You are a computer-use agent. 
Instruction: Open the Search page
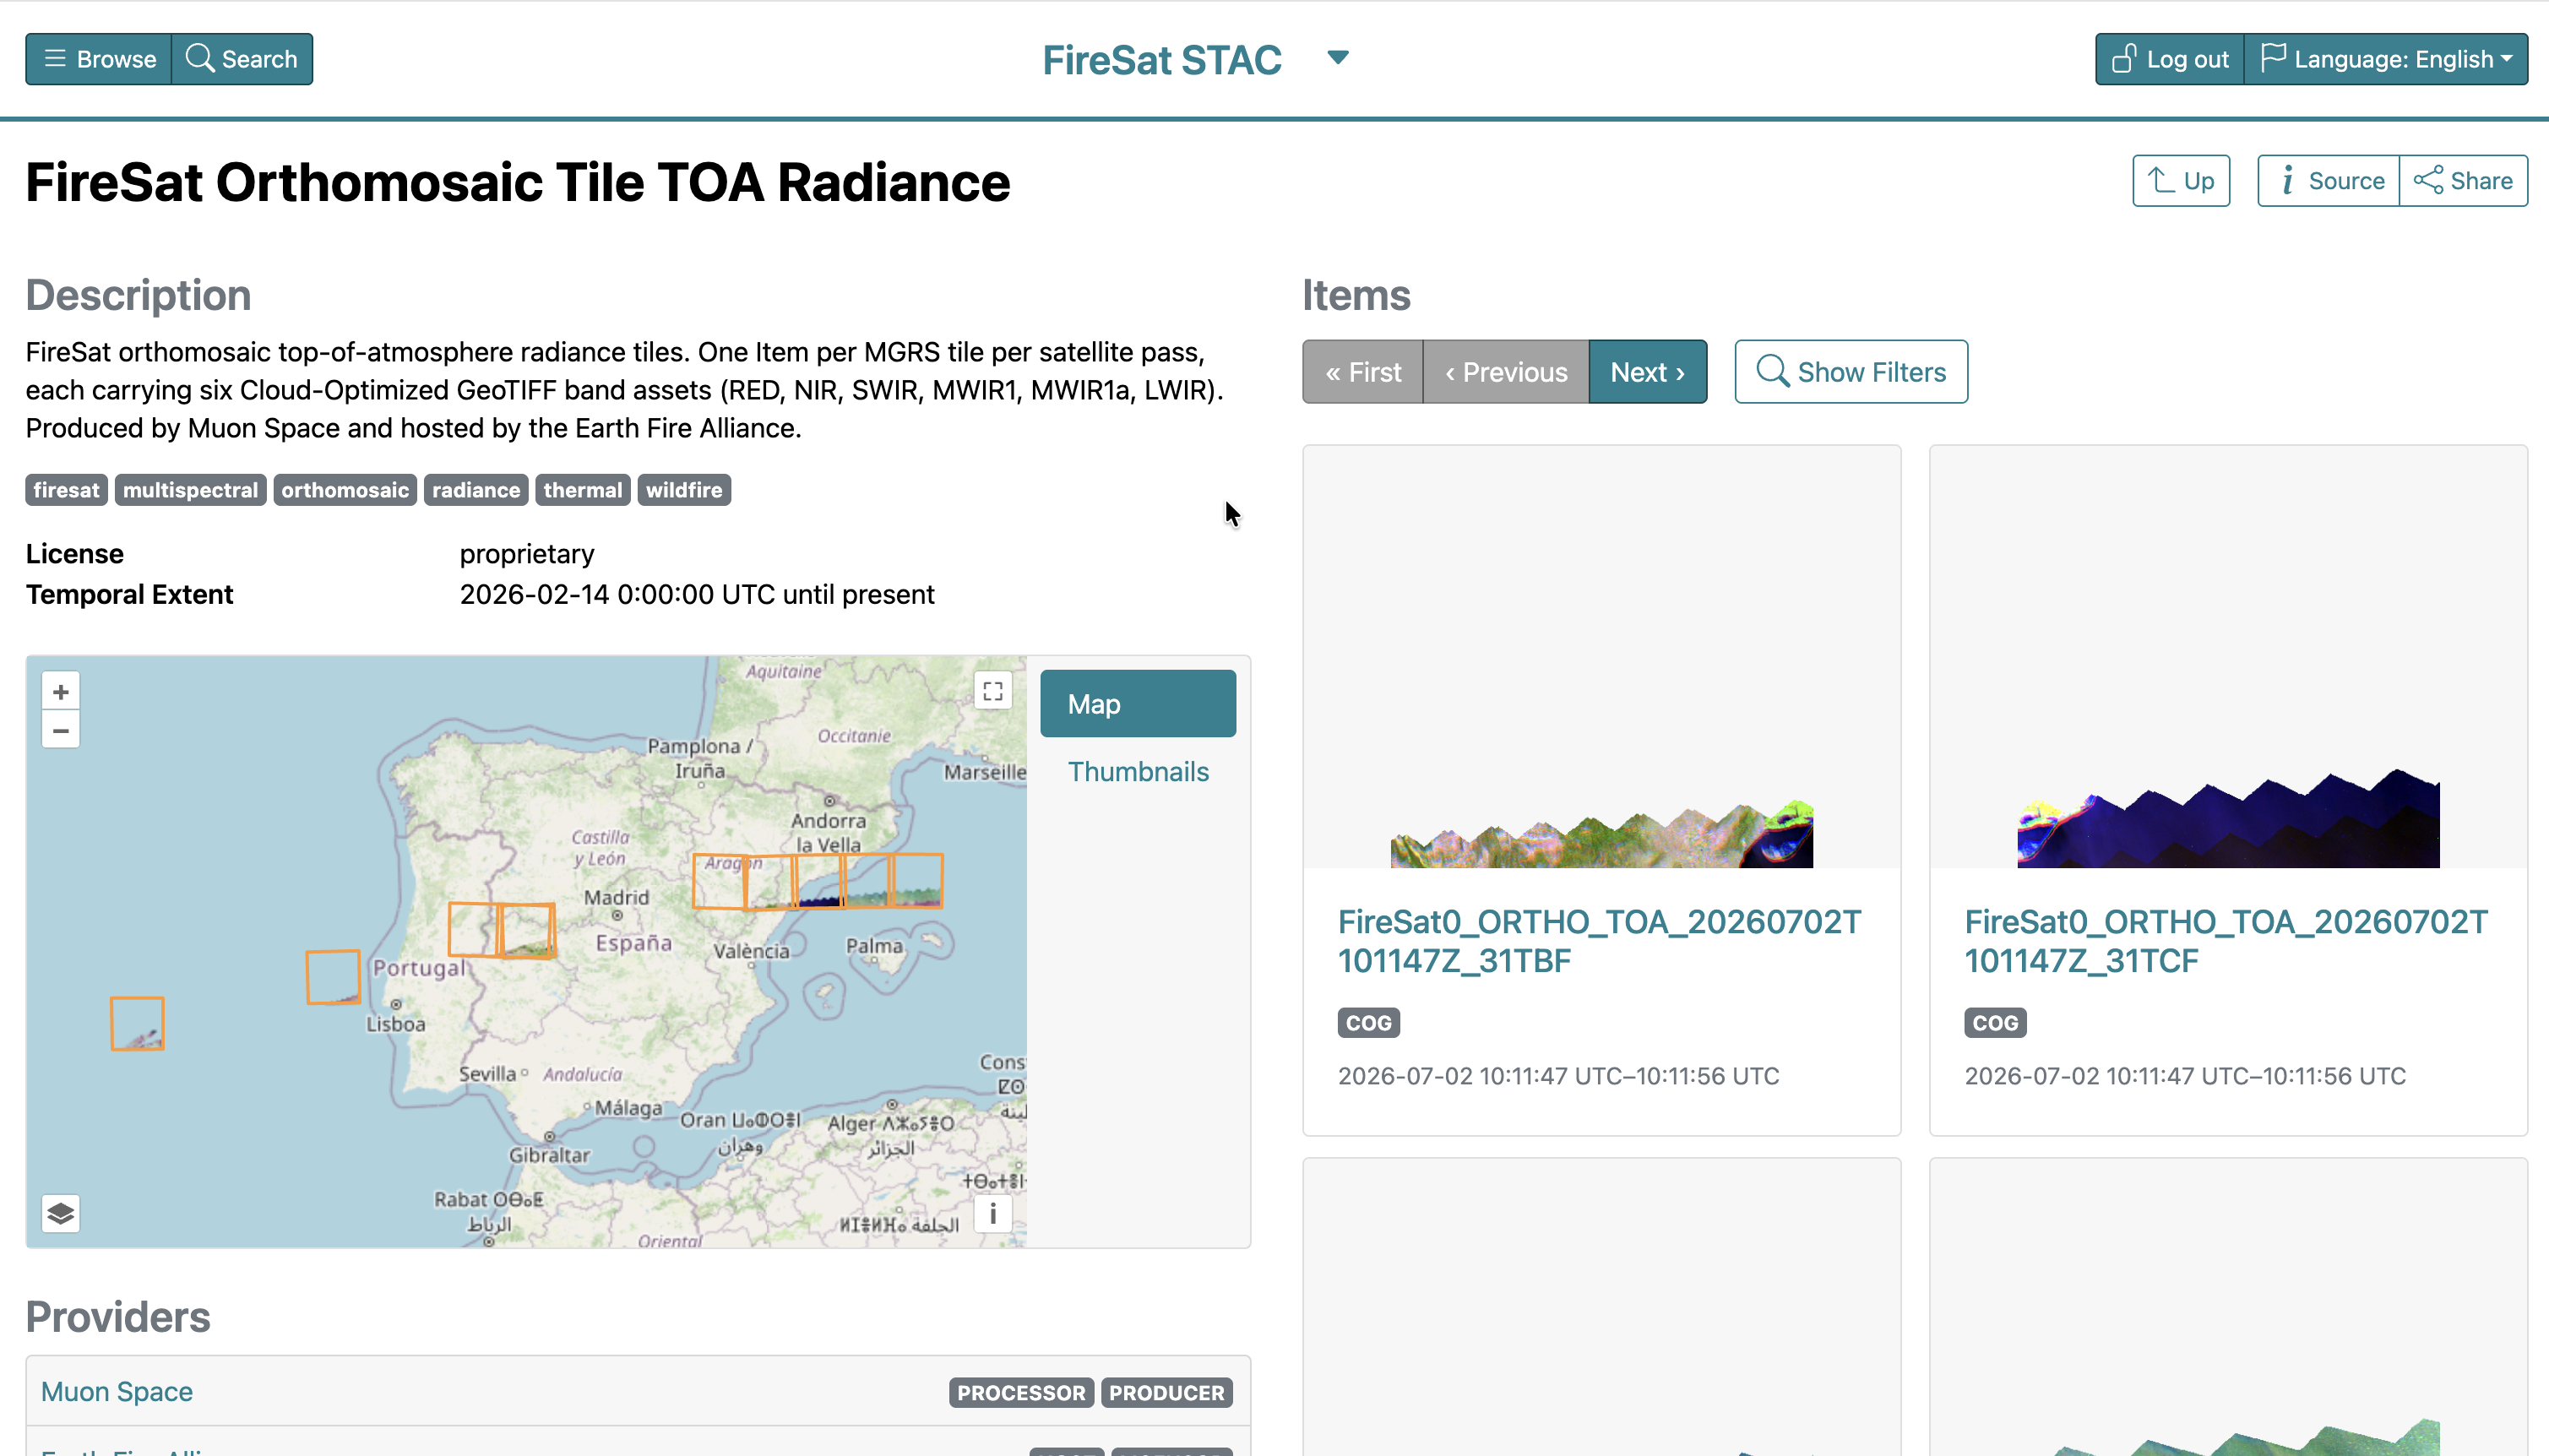click(242, 59)
